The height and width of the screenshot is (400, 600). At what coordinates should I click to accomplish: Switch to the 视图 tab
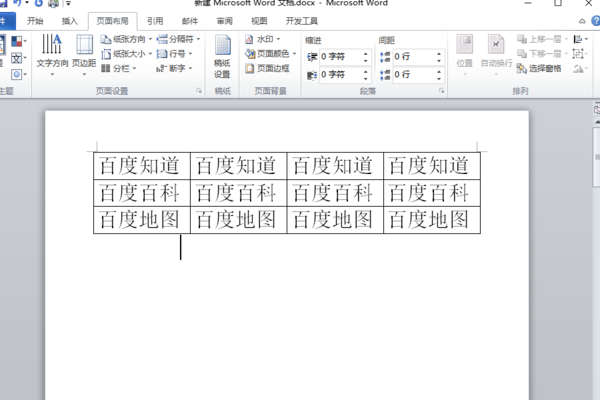[259, 21]
